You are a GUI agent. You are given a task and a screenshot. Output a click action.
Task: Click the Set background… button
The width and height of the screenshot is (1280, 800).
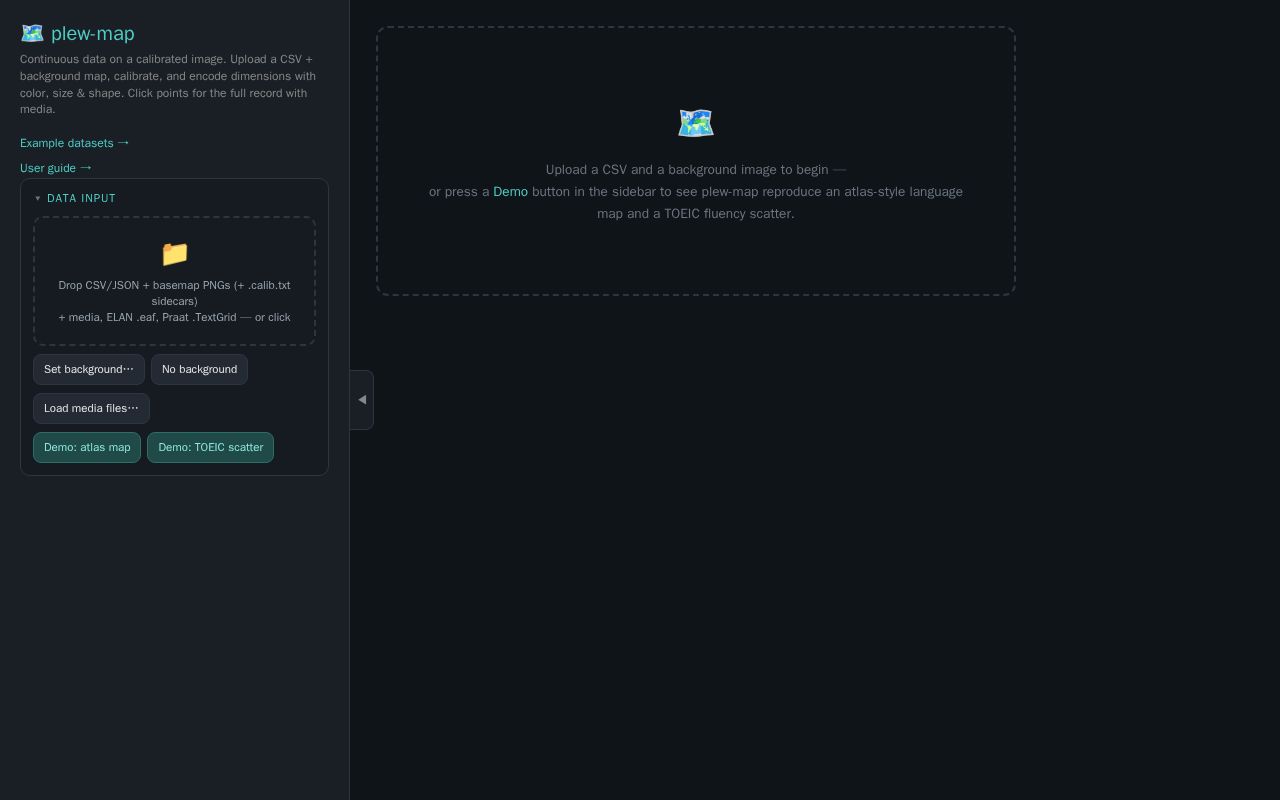(89, 369)
